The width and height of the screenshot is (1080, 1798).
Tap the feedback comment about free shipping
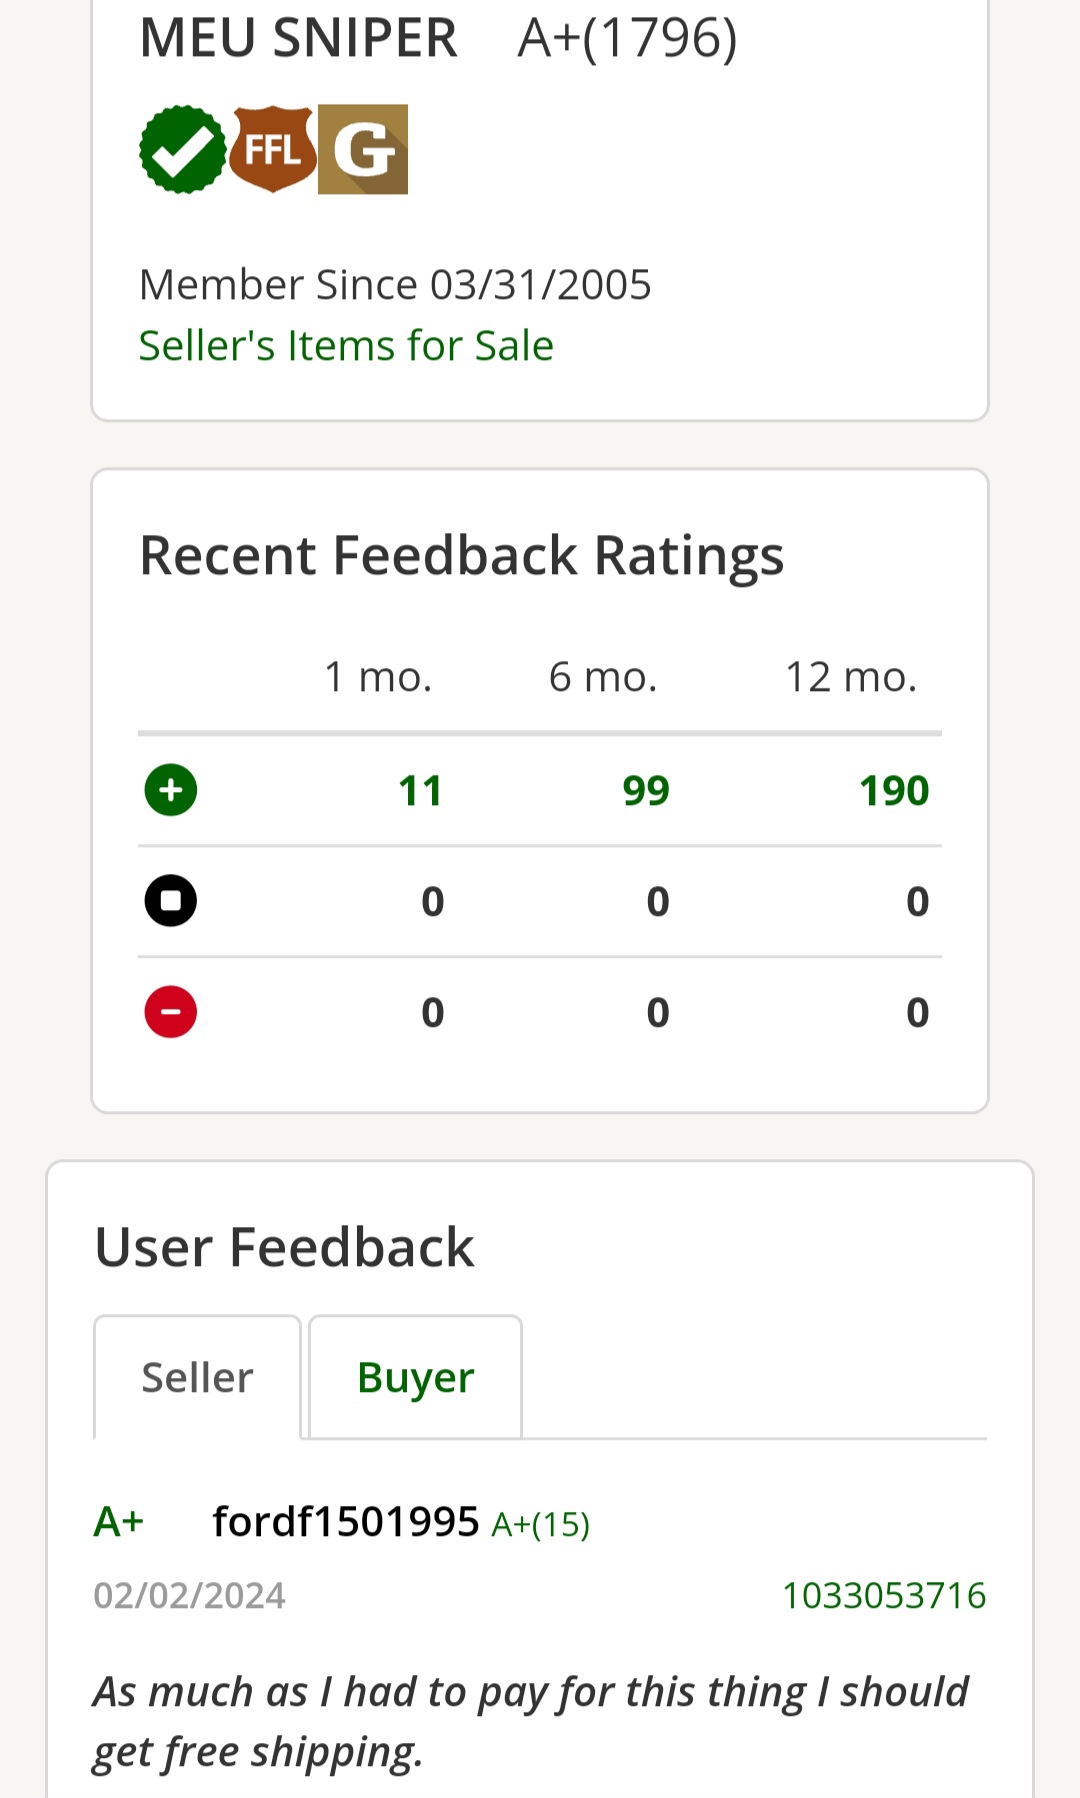531,1722
